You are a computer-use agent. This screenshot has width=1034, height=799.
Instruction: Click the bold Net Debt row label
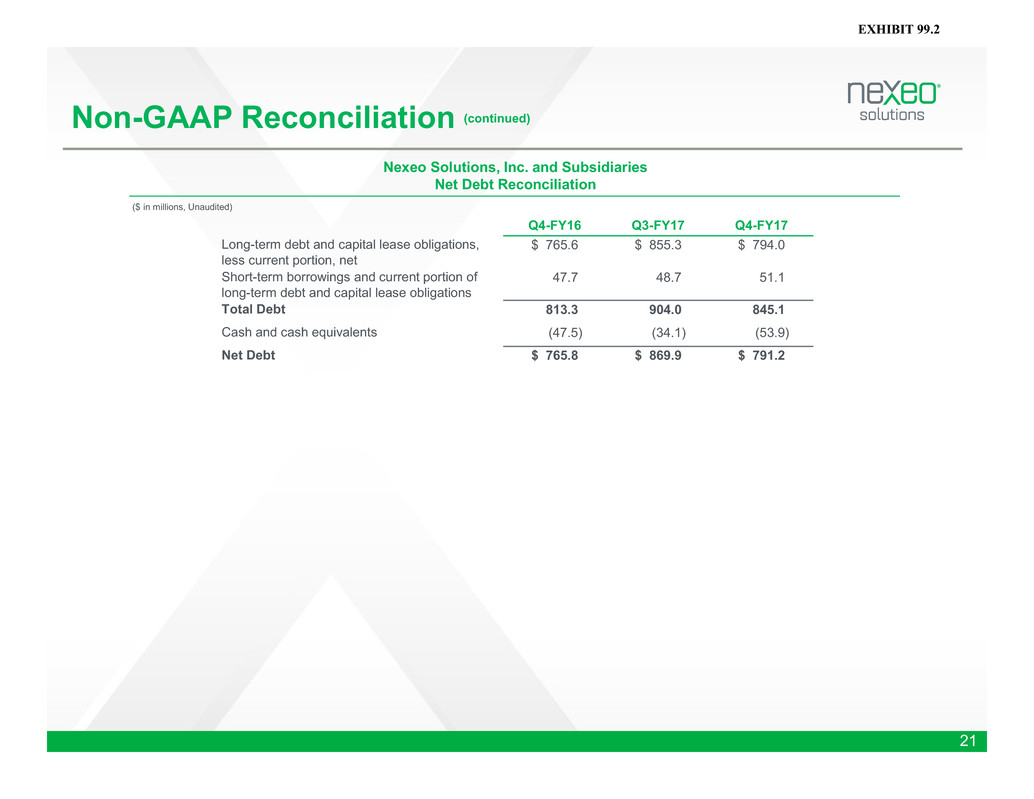tap(248, 355)
